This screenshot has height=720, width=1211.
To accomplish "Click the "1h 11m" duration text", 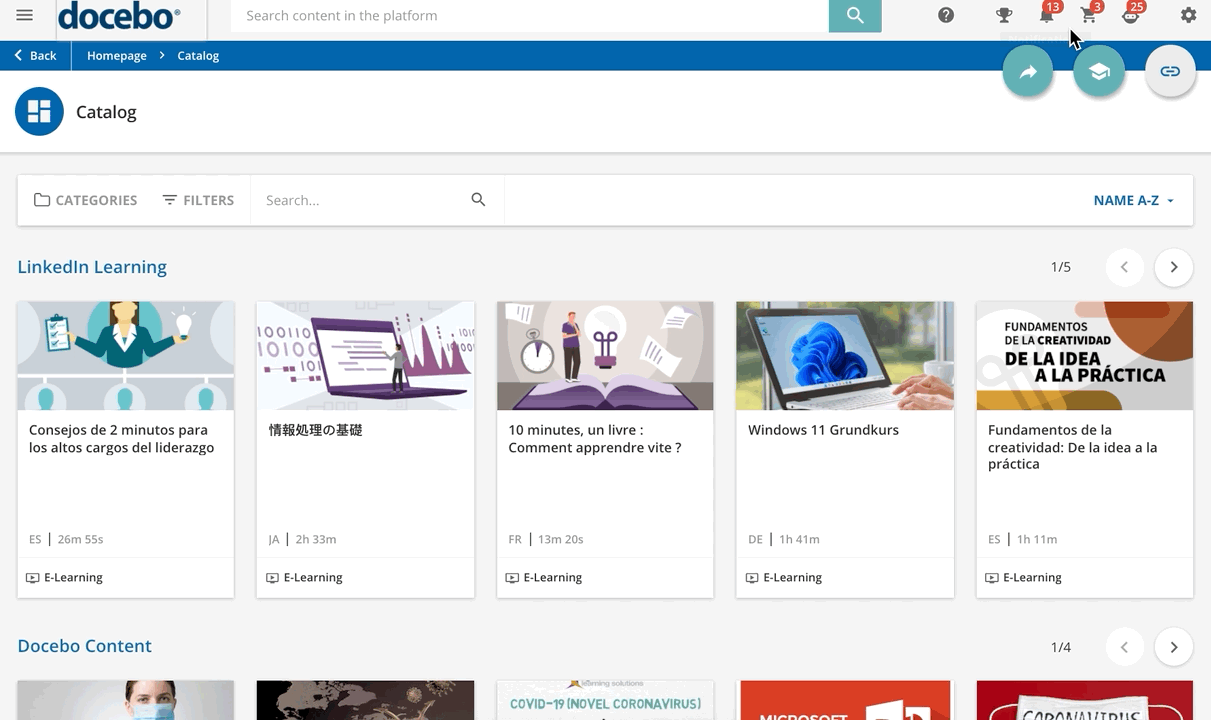I will pyautogui.click(x=1037, y=539).
